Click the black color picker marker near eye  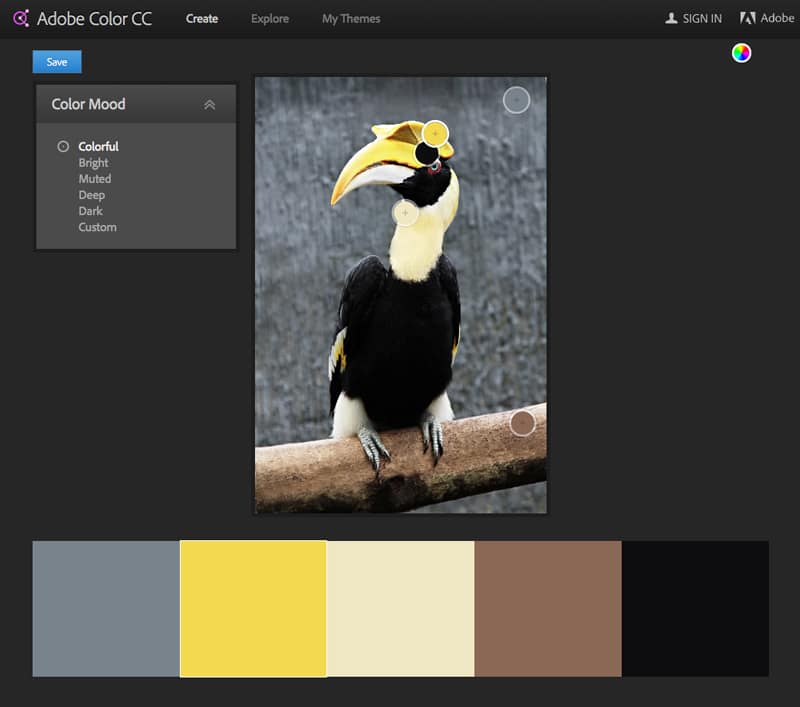click(x=427, y=153)
